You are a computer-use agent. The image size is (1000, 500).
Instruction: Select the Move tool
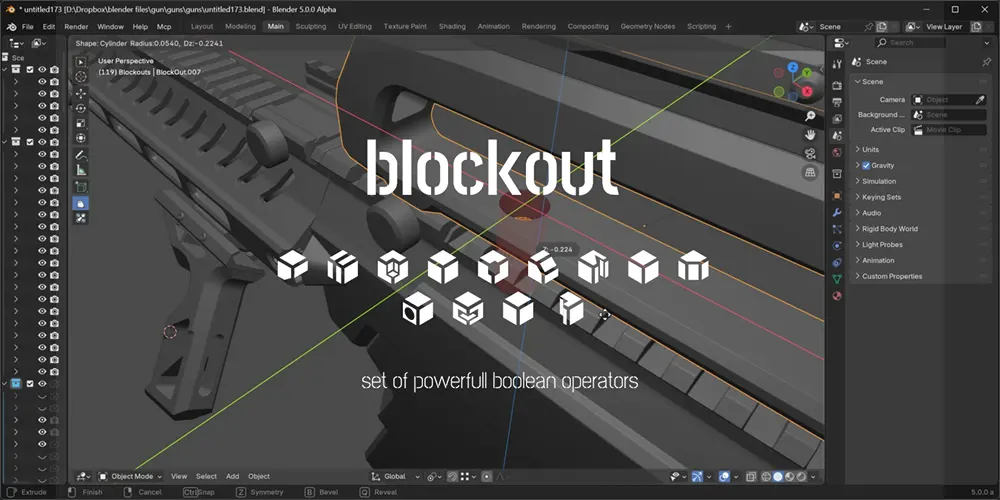[x=81, y=93]
